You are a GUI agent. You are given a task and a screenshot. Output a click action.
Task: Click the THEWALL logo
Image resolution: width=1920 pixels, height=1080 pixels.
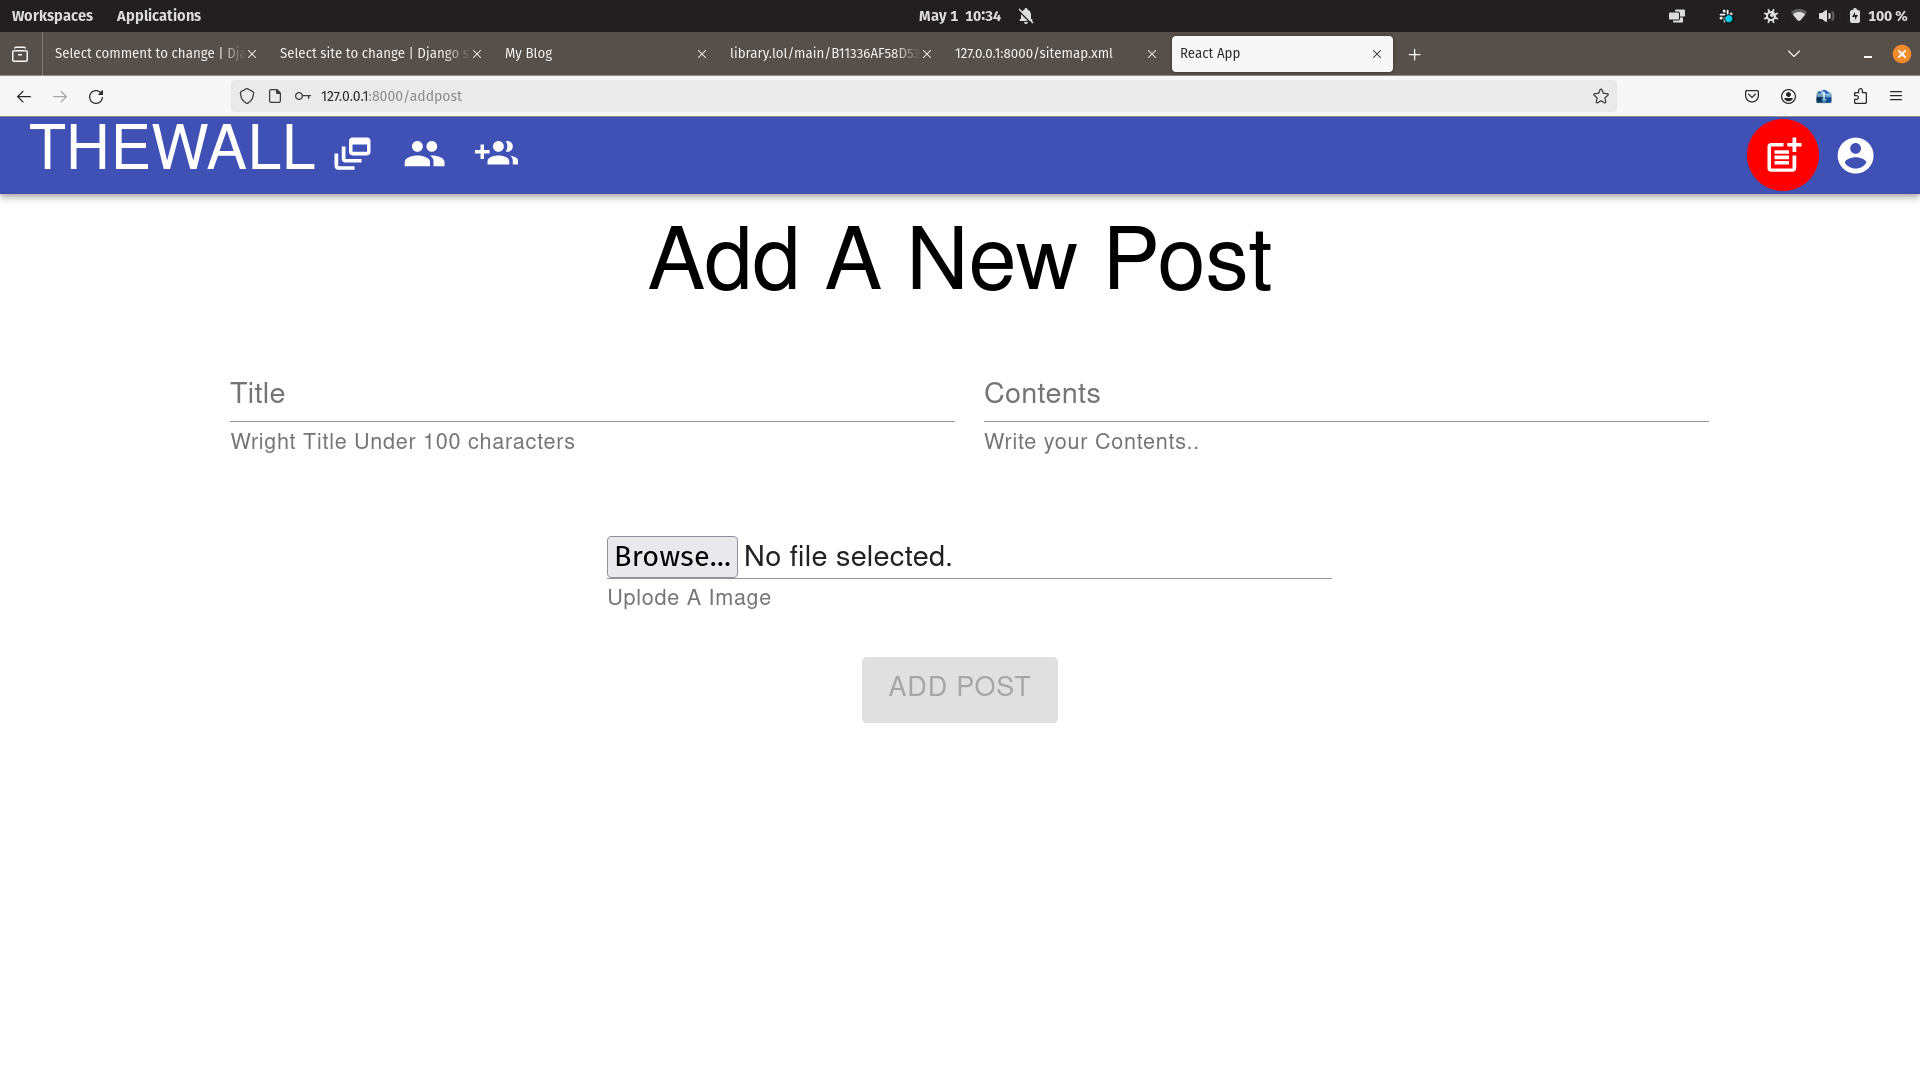pos(172,149)
